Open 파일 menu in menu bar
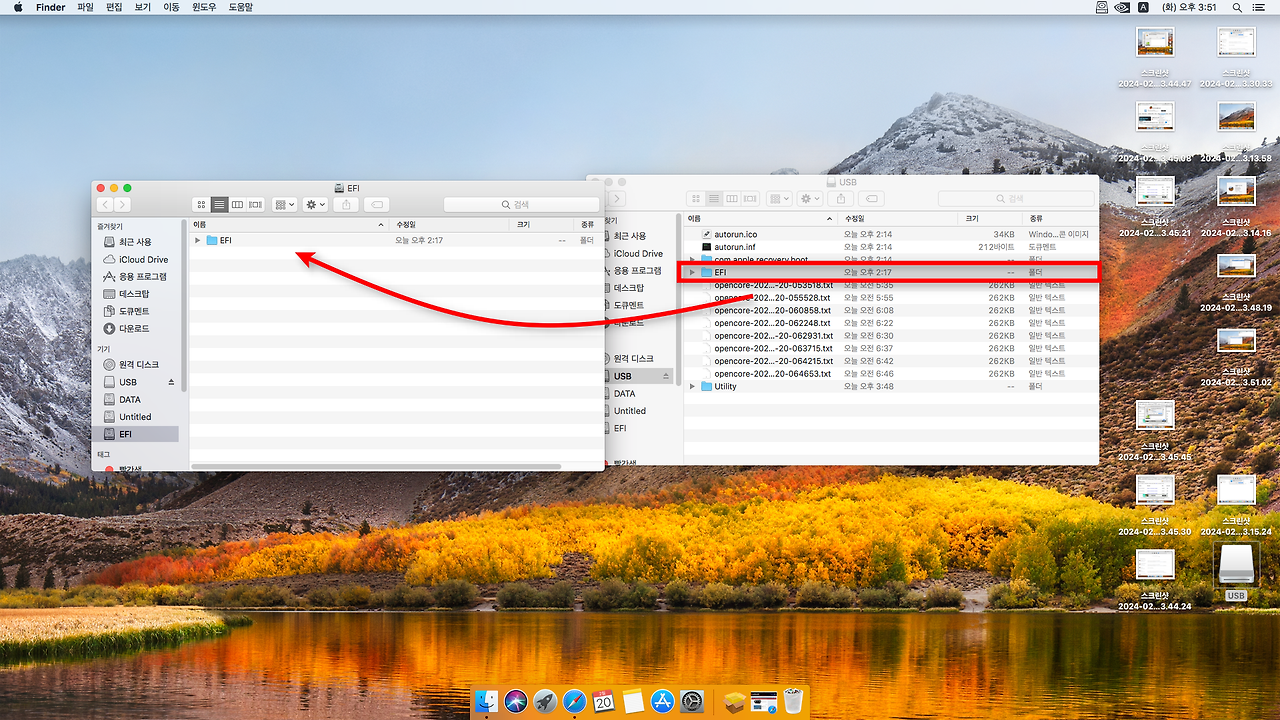 click(x=85, y=7)
